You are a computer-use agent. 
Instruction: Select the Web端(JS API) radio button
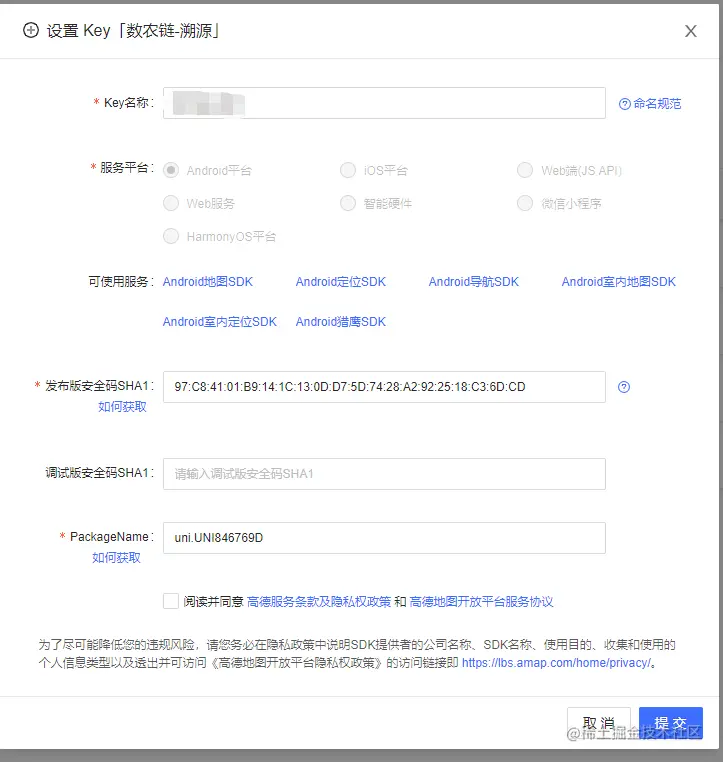pyautogui.click(x=525, y=171)
